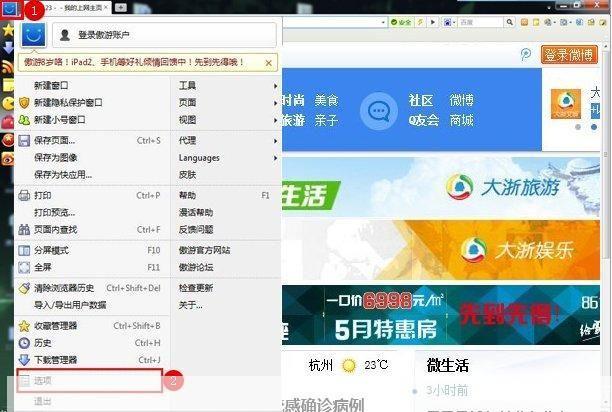Click the 登录傲游账户 login field

tap(164, 35)
